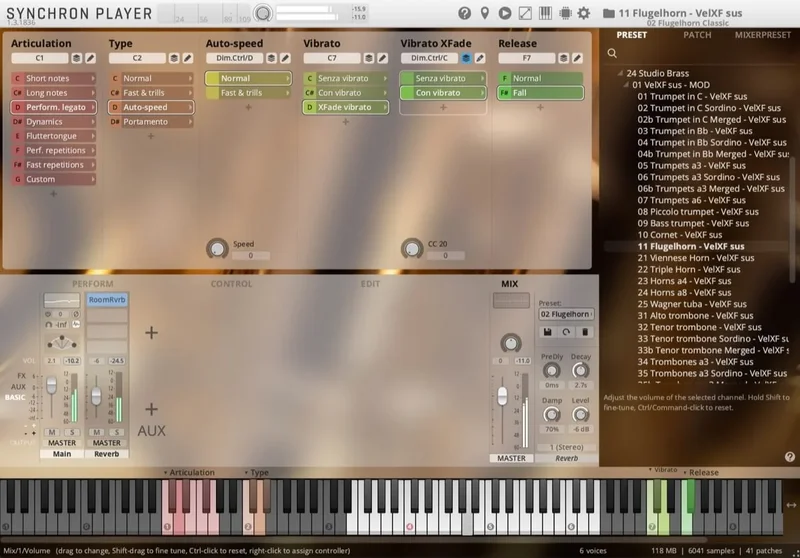The width and height of the screenshot is (800, 558).
Task: Open the Release keyswitch dropdown above keyboard
Action: tap(701, 472)
